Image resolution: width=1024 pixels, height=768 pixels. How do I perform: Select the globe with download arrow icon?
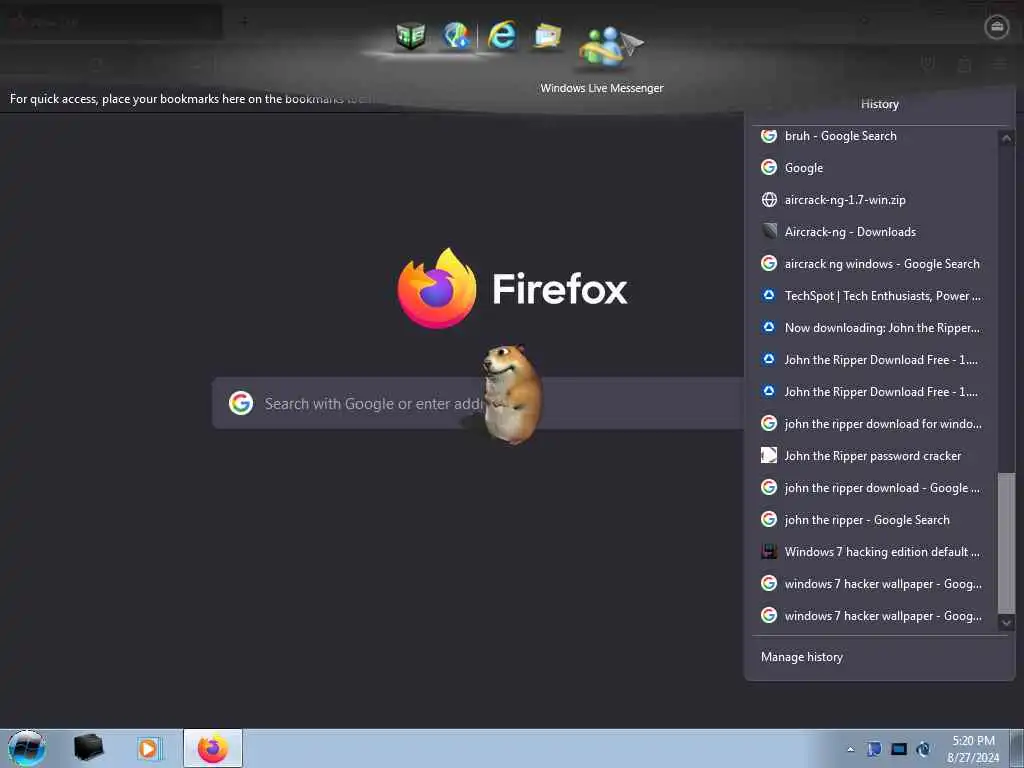(456, 35)
